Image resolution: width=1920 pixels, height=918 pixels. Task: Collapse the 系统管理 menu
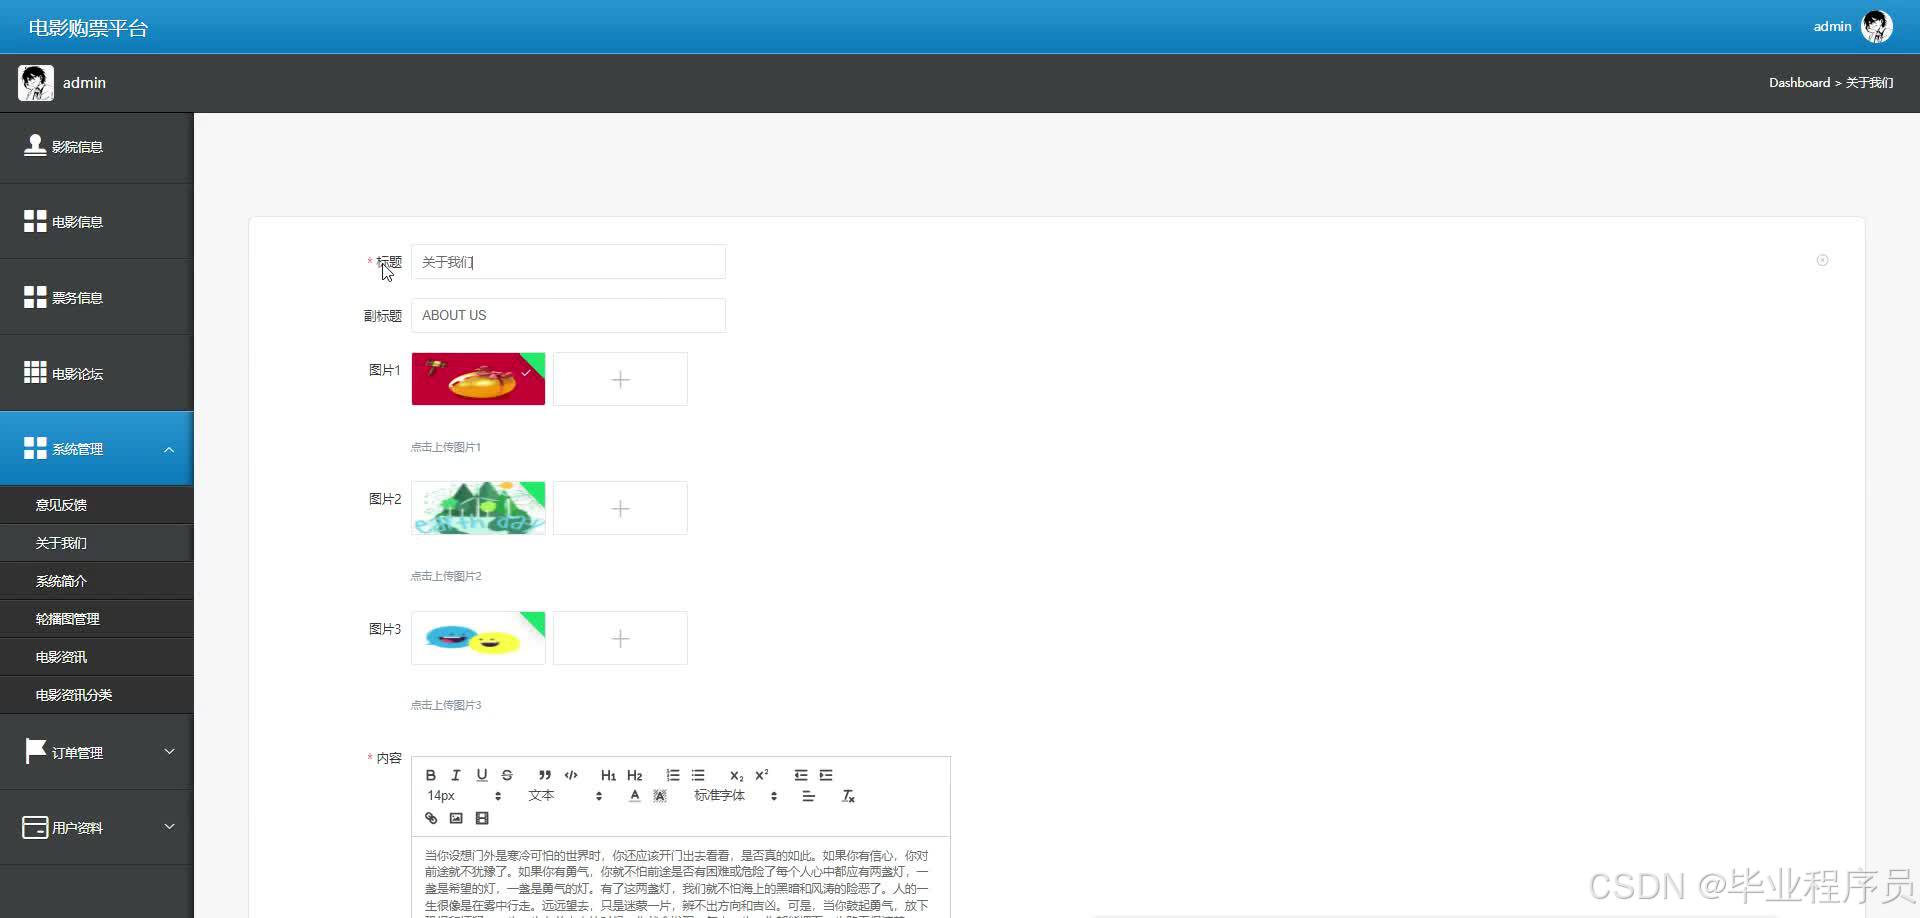click(96, 449)
